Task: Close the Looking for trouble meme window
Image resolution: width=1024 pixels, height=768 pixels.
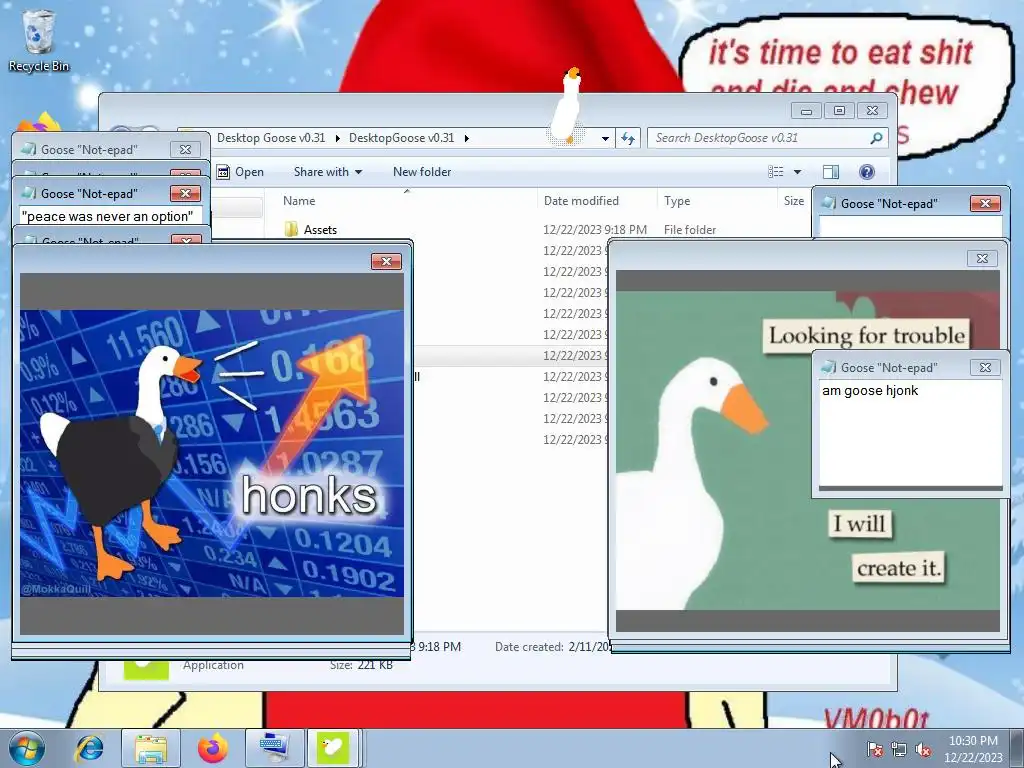Action: [982, 259]
